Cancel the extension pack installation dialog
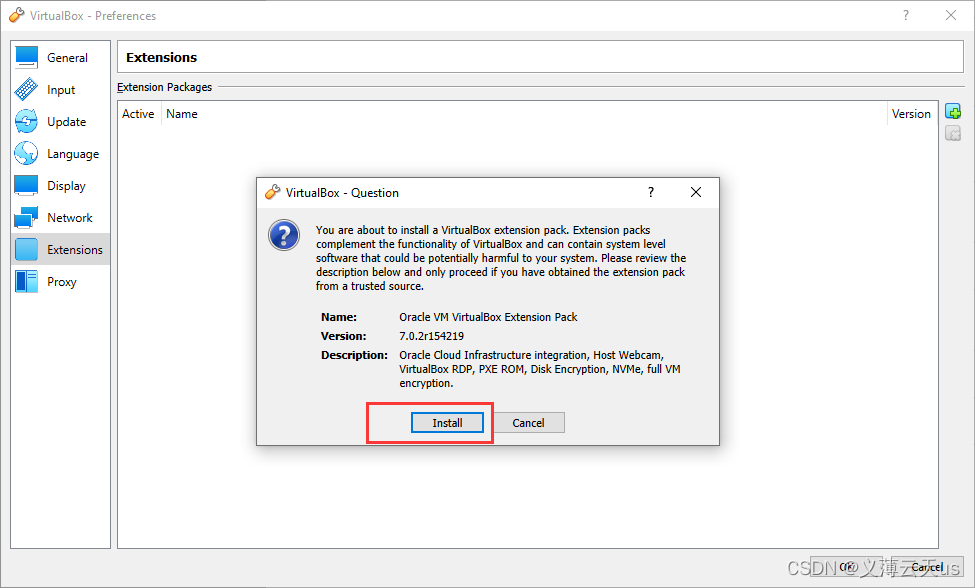Screen dimensions: 975x588 (529, 422)
